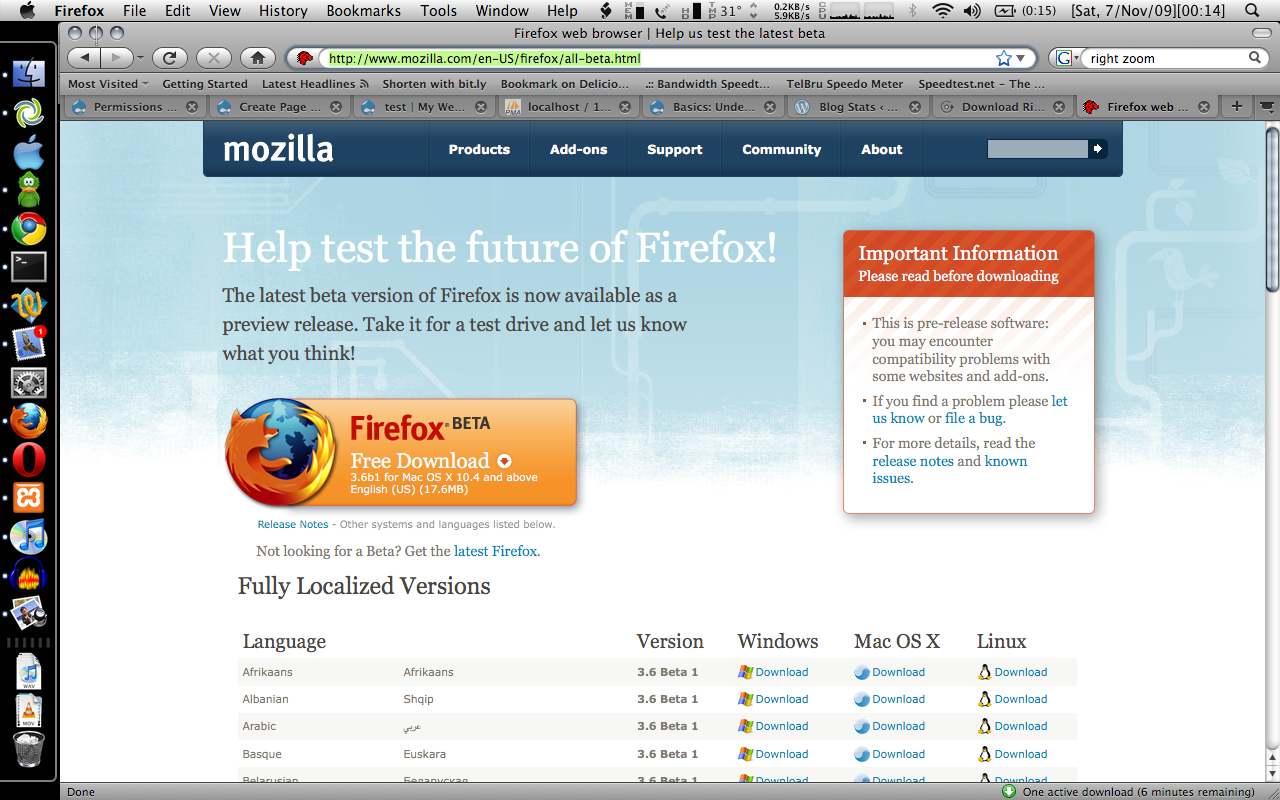Click the Home toolbar button
The image size is (1280, 800).
257,58
